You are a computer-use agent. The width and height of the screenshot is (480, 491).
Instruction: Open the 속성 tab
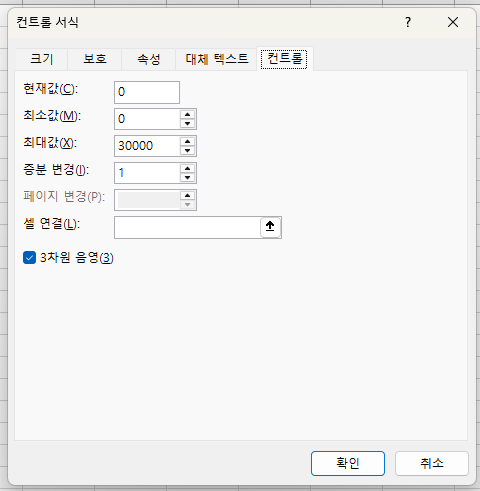pyautogui.click(x=149, y=59)
